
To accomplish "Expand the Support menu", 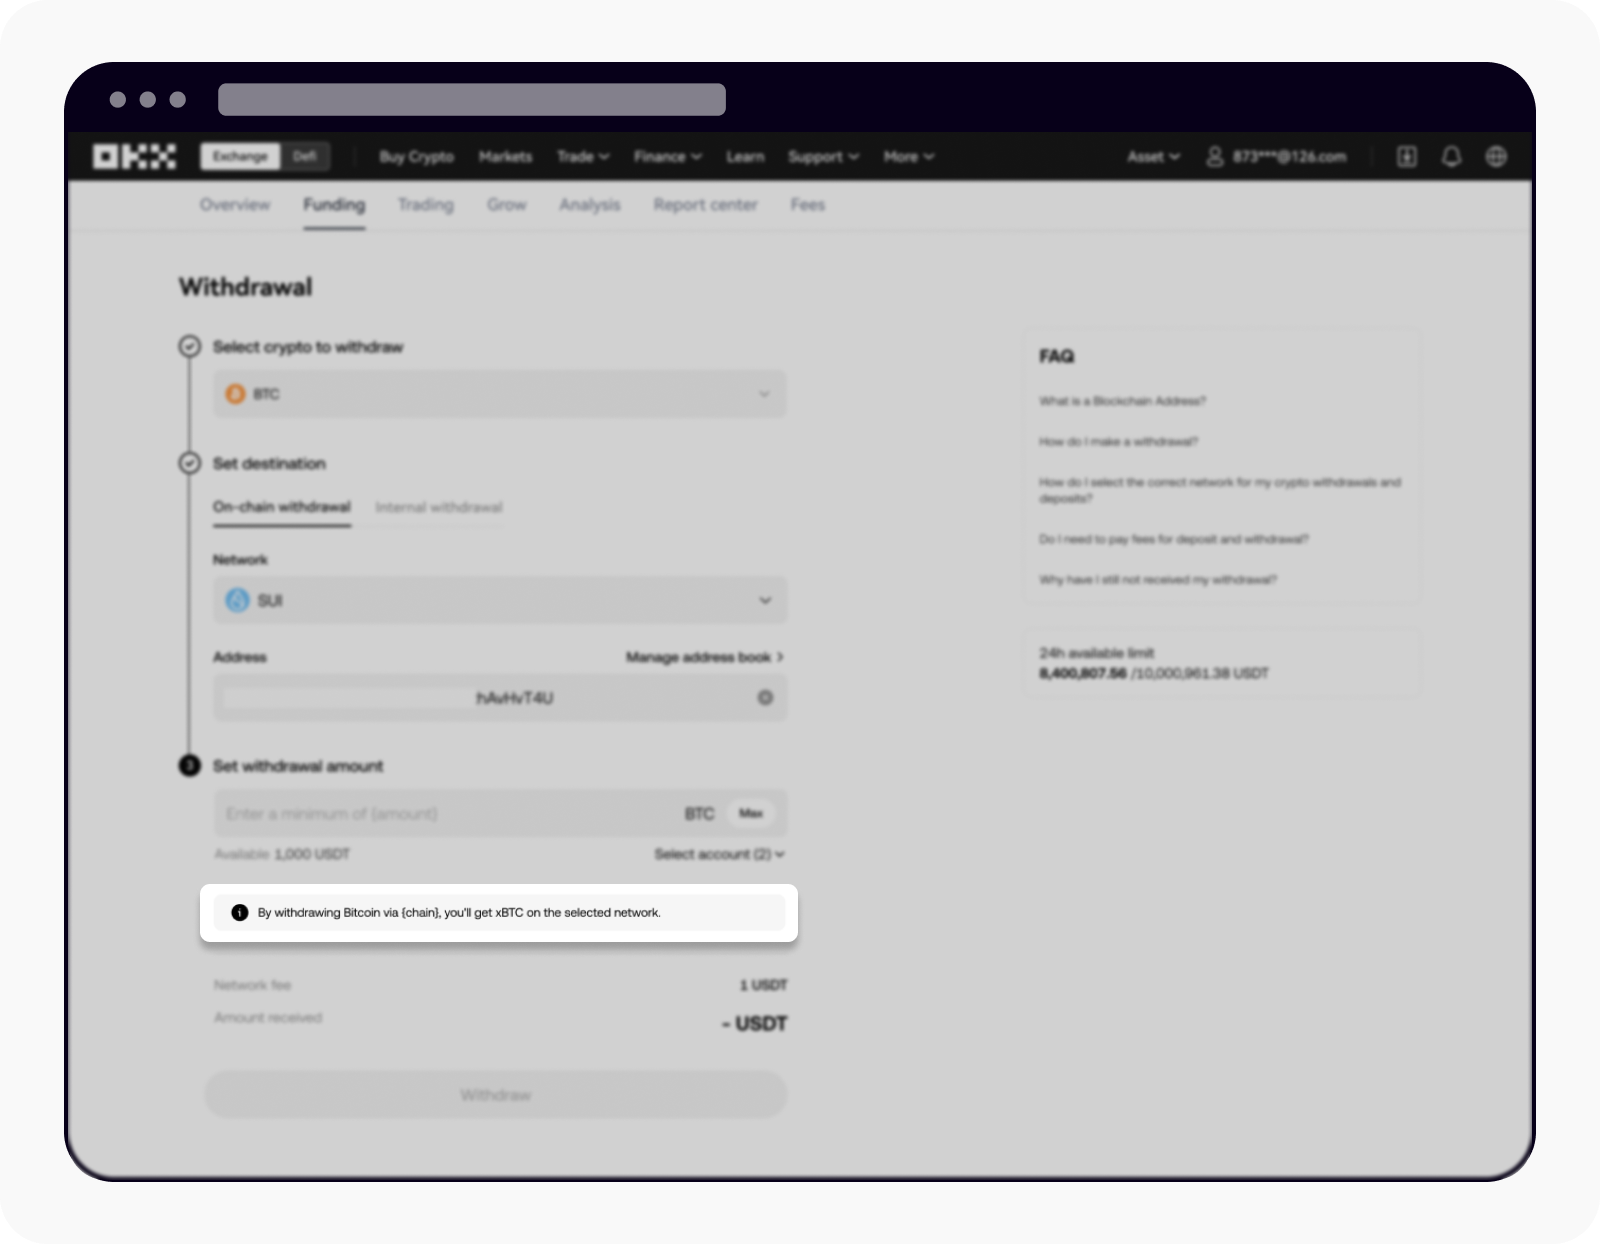I will [x=823, y=157].
